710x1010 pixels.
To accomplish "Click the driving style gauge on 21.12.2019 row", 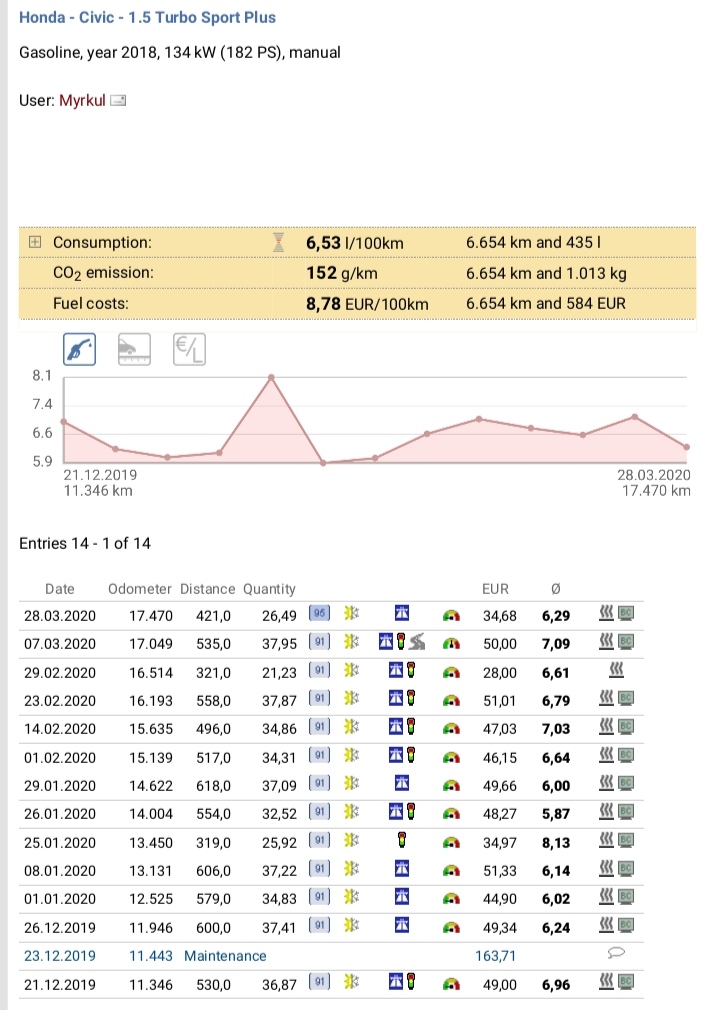I will pyautogui.click(x=452, y=984).
